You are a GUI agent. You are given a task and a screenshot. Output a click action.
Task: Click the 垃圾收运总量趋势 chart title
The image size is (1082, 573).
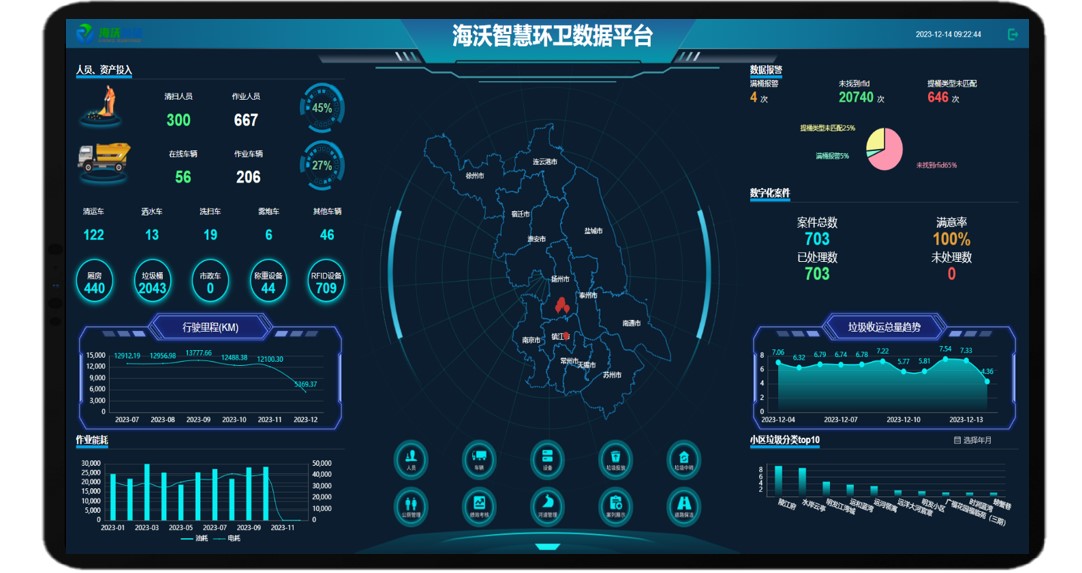(x=884, y=327)
